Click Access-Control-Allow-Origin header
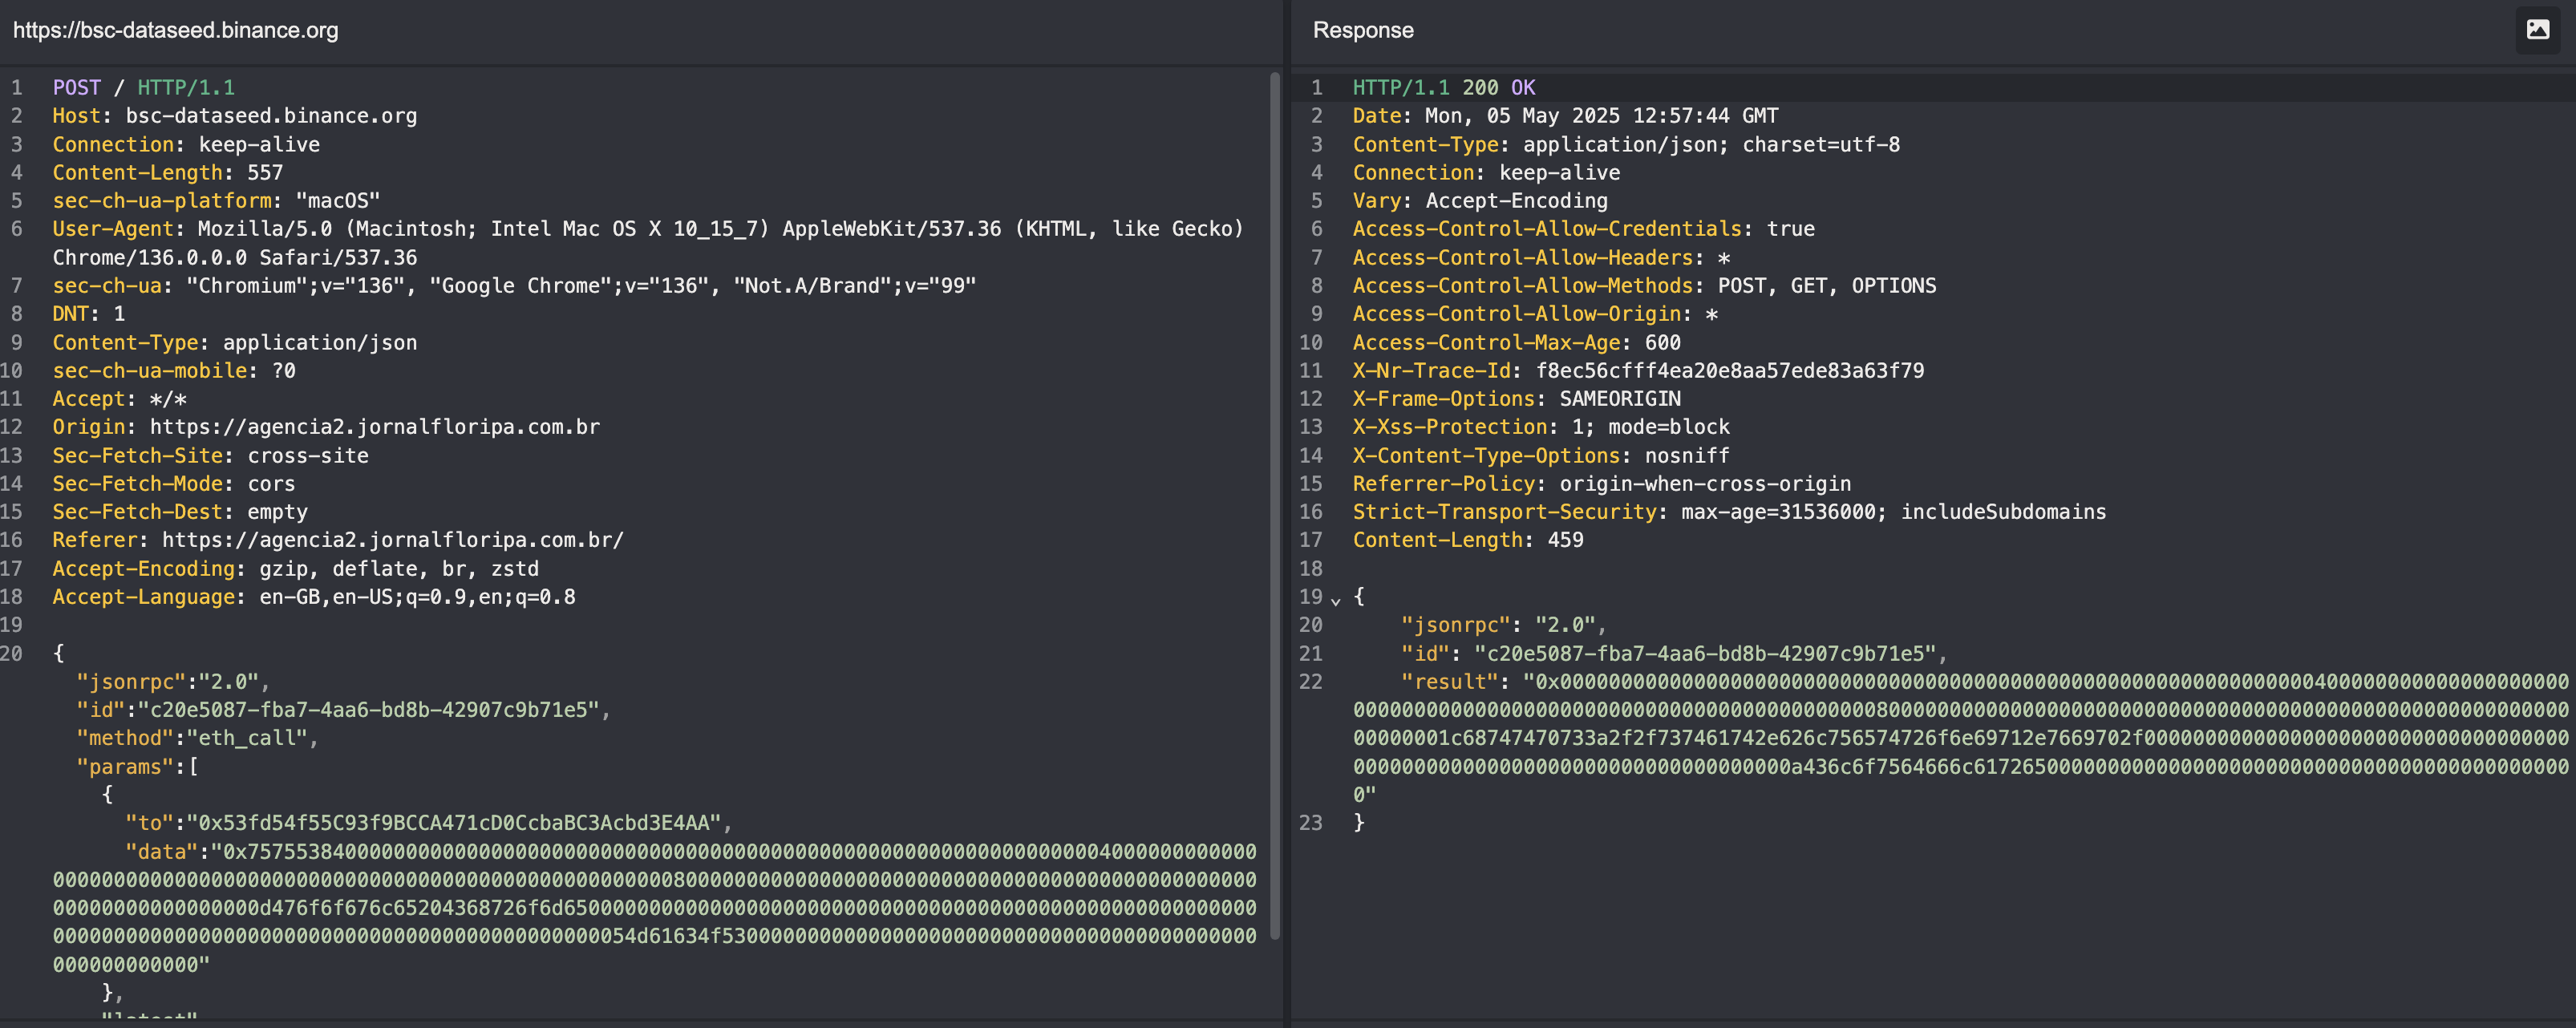This screenshot has width=2576, height=1028. tap(1535, 314)
